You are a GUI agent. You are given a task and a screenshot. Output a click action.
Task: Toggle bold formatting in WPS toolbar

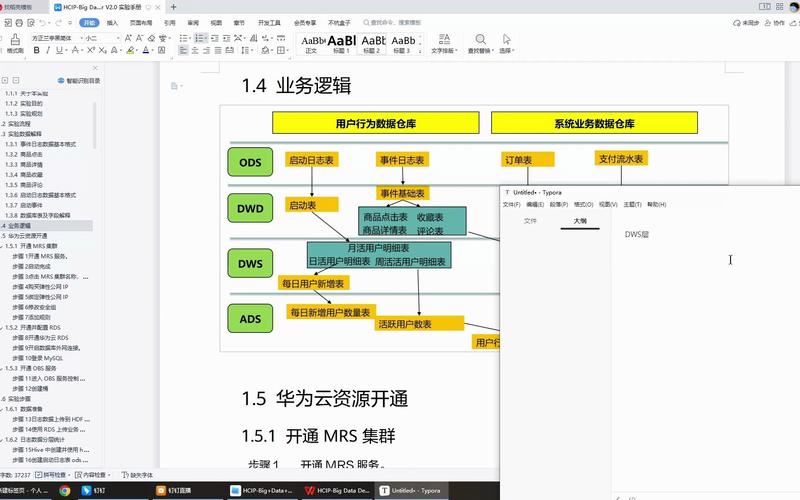[x=36, y=50]
